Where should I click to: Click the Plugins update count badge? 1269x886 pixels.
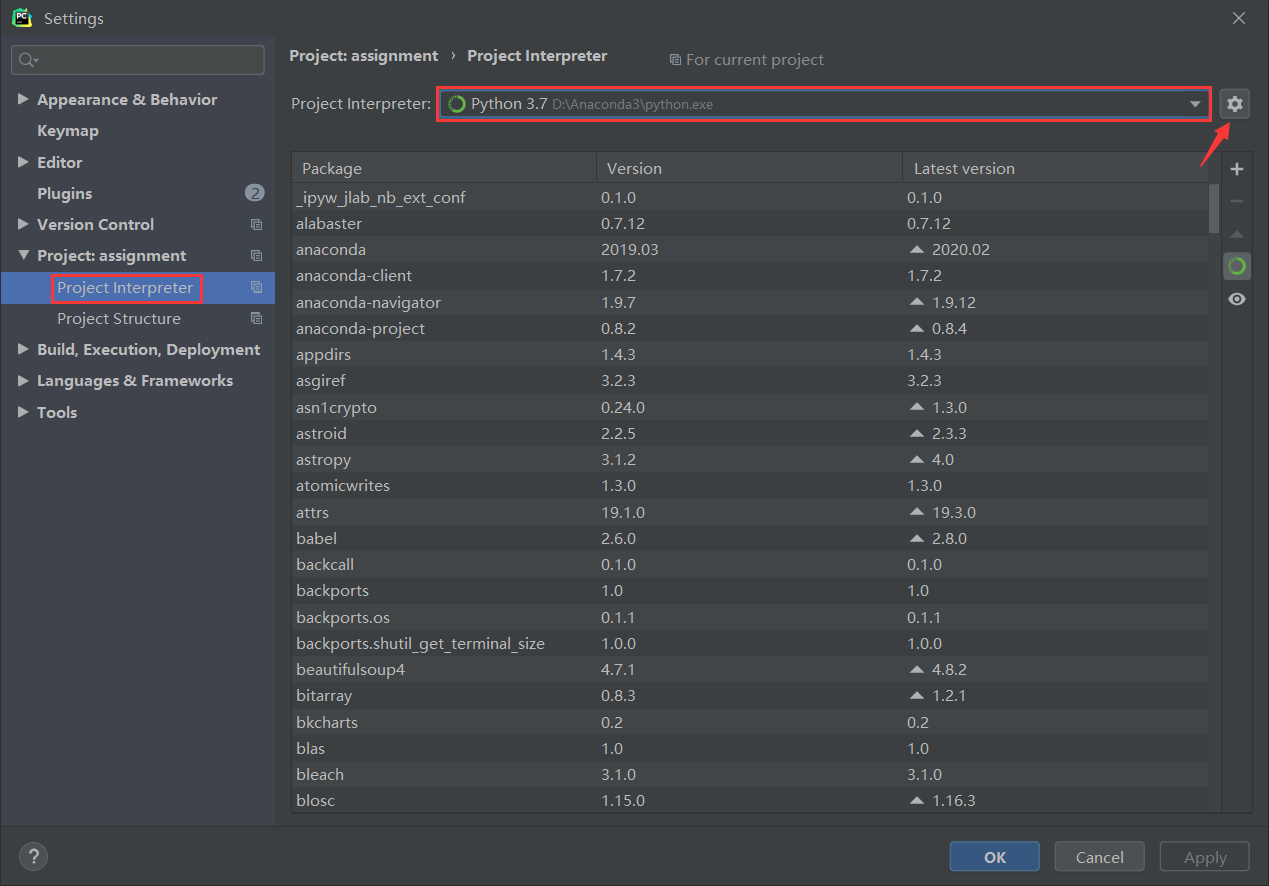254,193
